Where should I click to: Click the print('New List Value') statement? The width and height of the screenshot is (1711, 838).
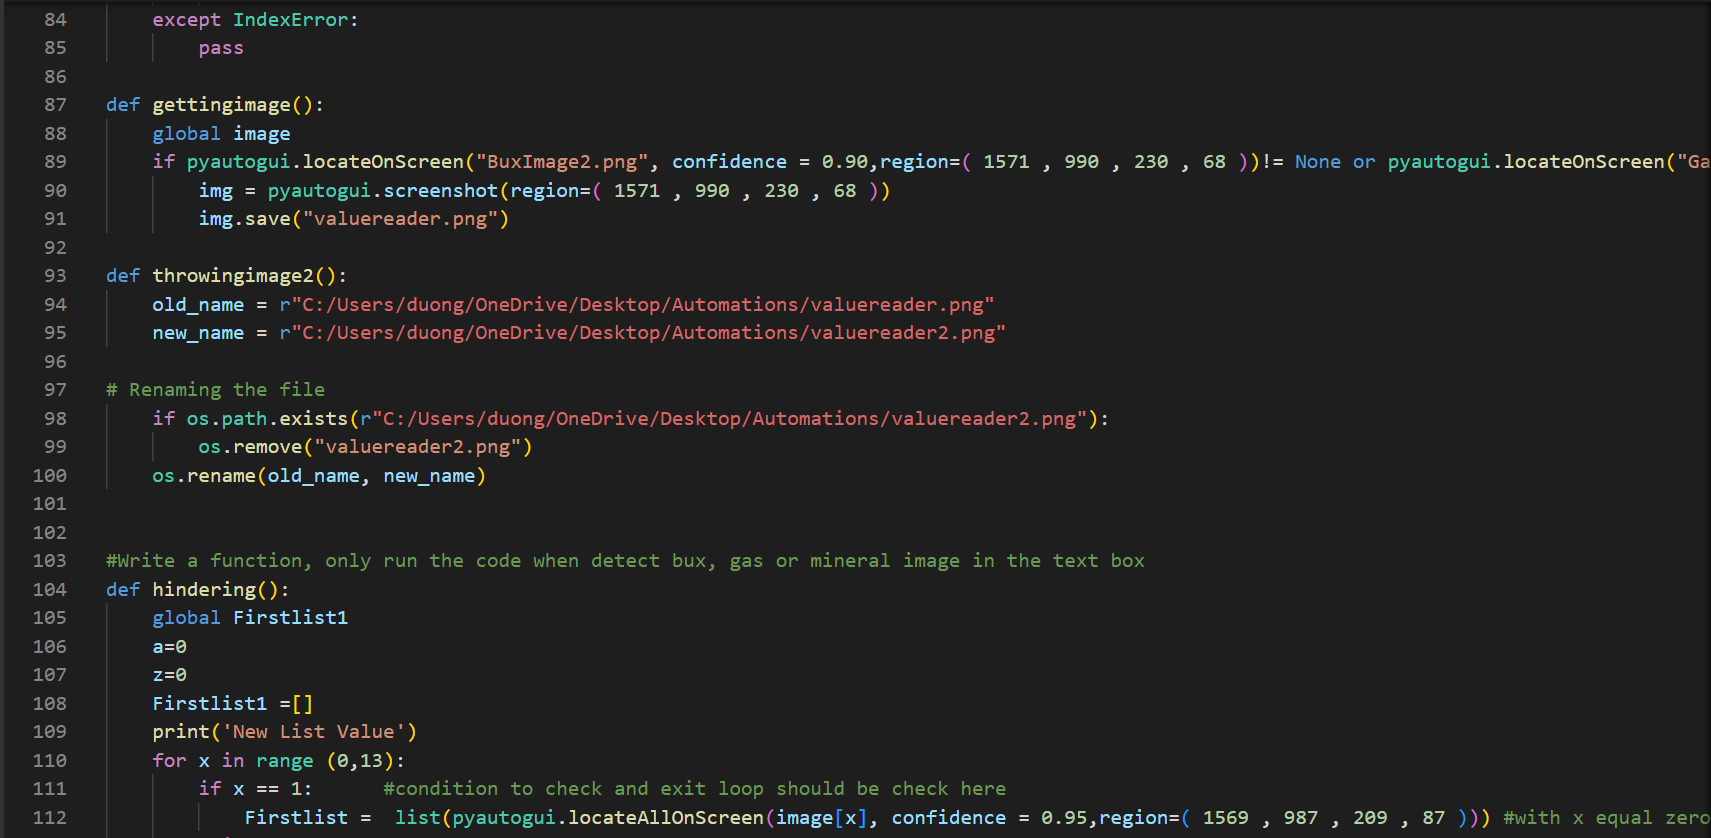(284, 732)
